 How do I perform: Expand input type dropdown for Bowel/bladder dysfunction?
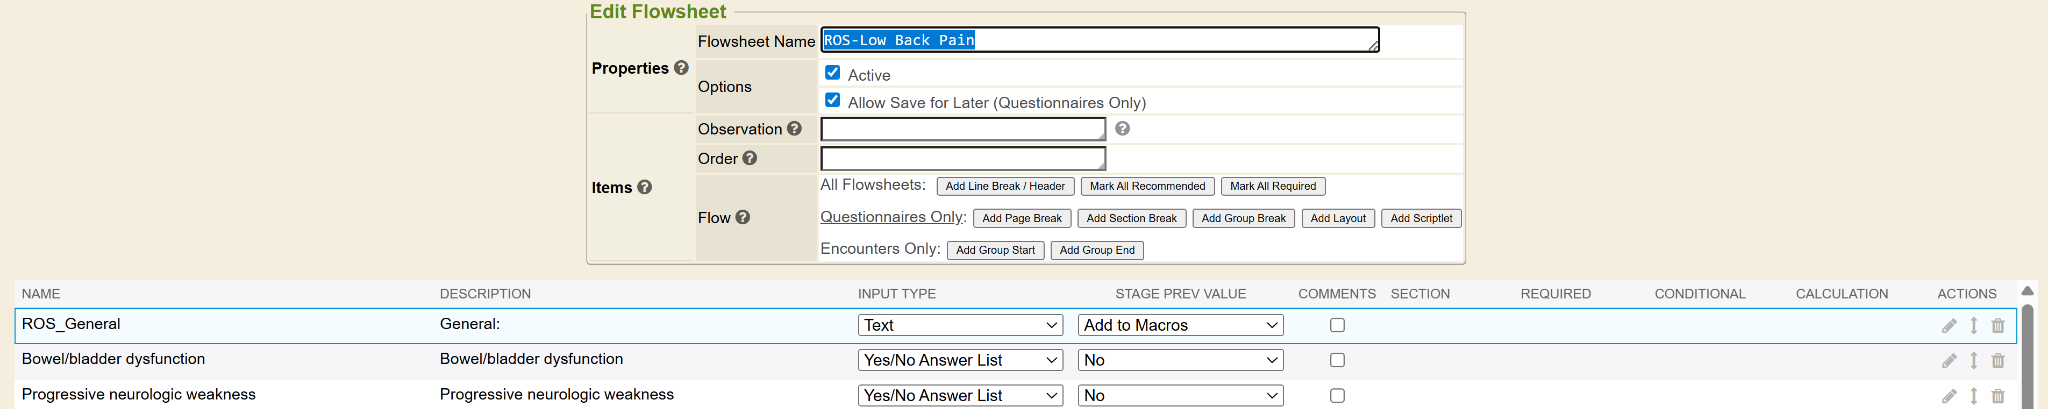pyautogui.click(x=960, y=360)
